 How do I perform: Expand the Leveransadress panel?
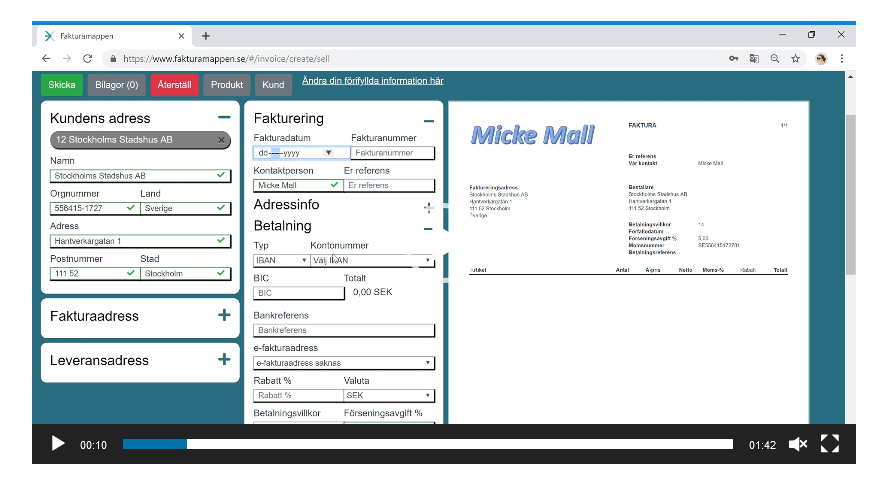point(224,359)
